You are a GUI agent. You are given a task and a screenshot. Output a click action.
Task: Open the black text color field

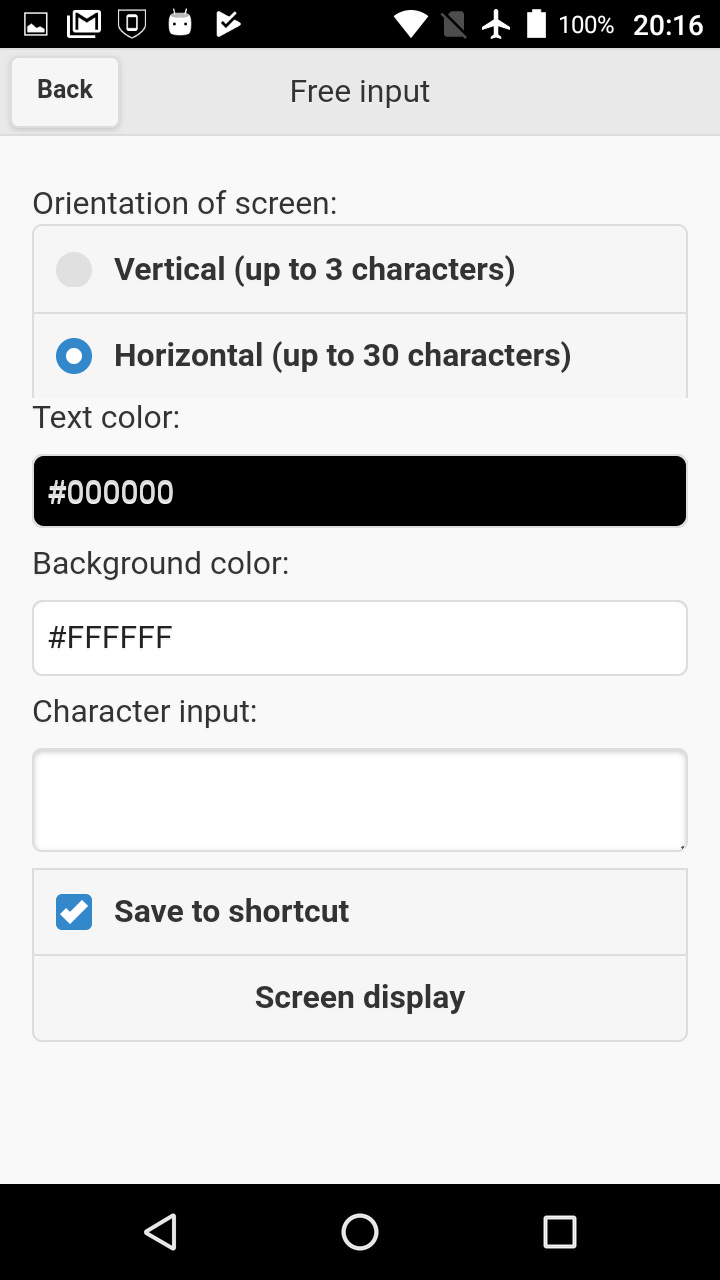click(360, 491)
